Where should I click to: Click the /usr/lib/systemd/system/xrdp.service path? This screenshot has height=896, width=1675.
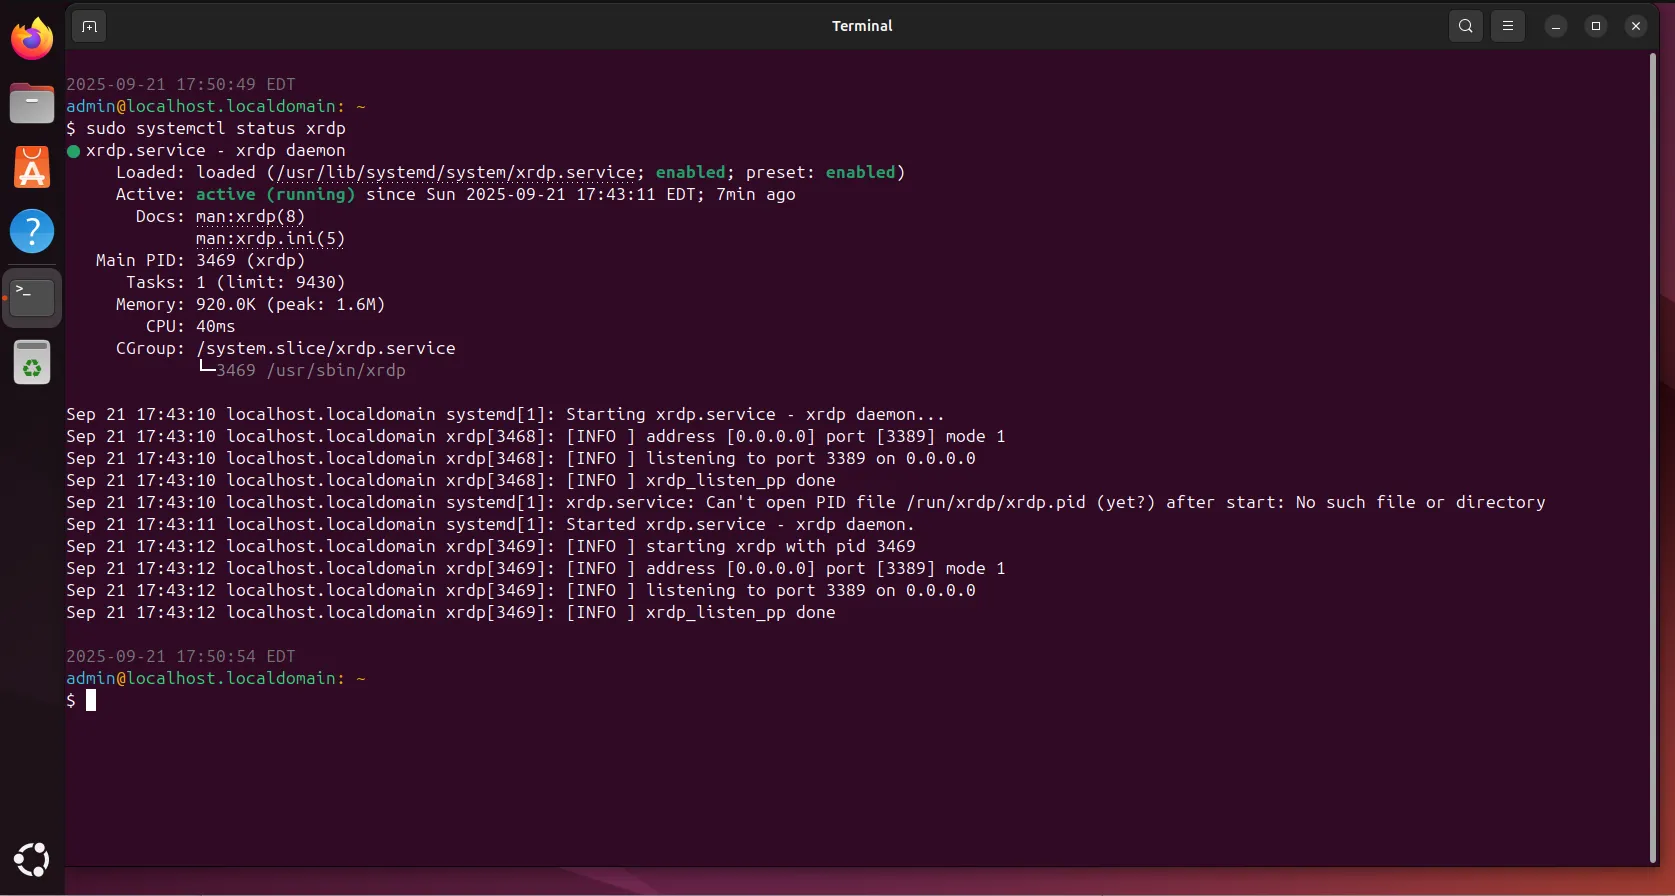455,172
